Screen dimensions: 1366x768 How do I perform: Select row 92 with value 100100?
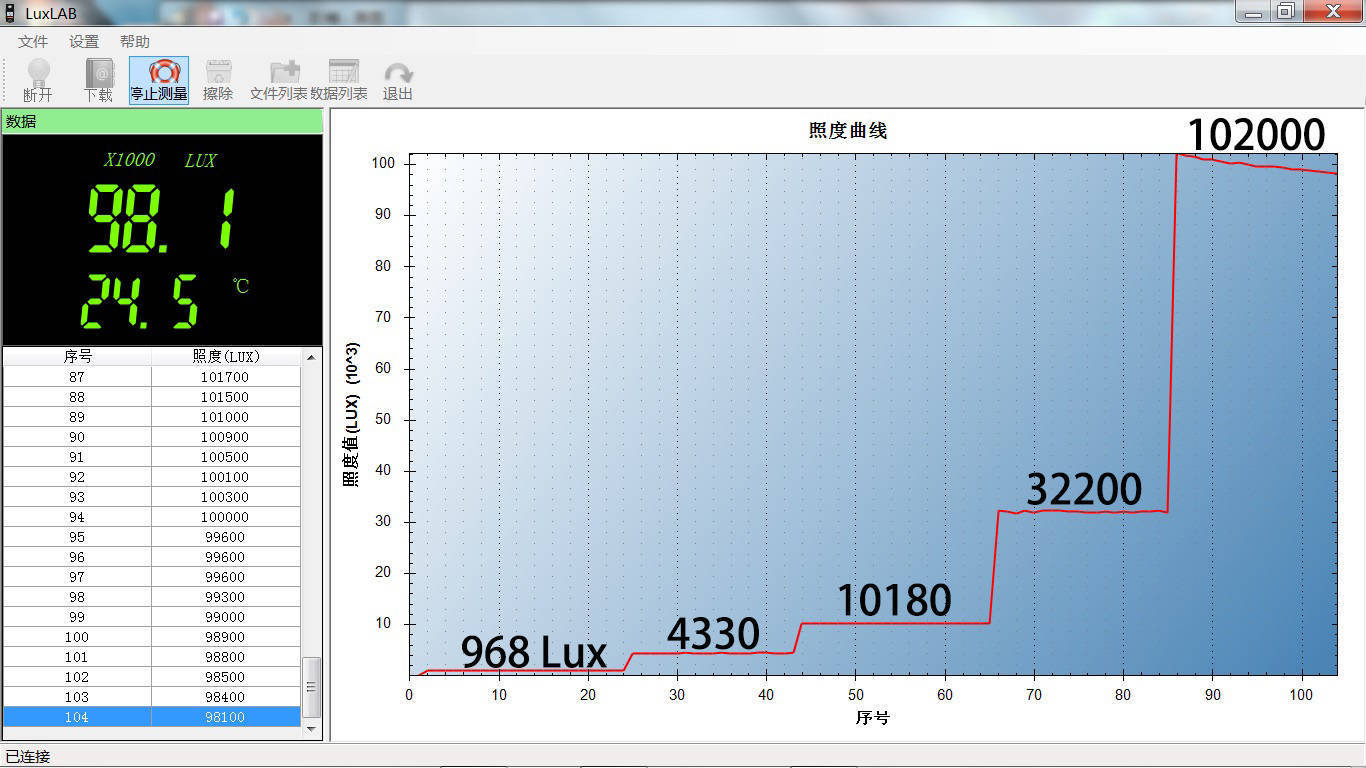pyautogui.click(x=152, y=477)
